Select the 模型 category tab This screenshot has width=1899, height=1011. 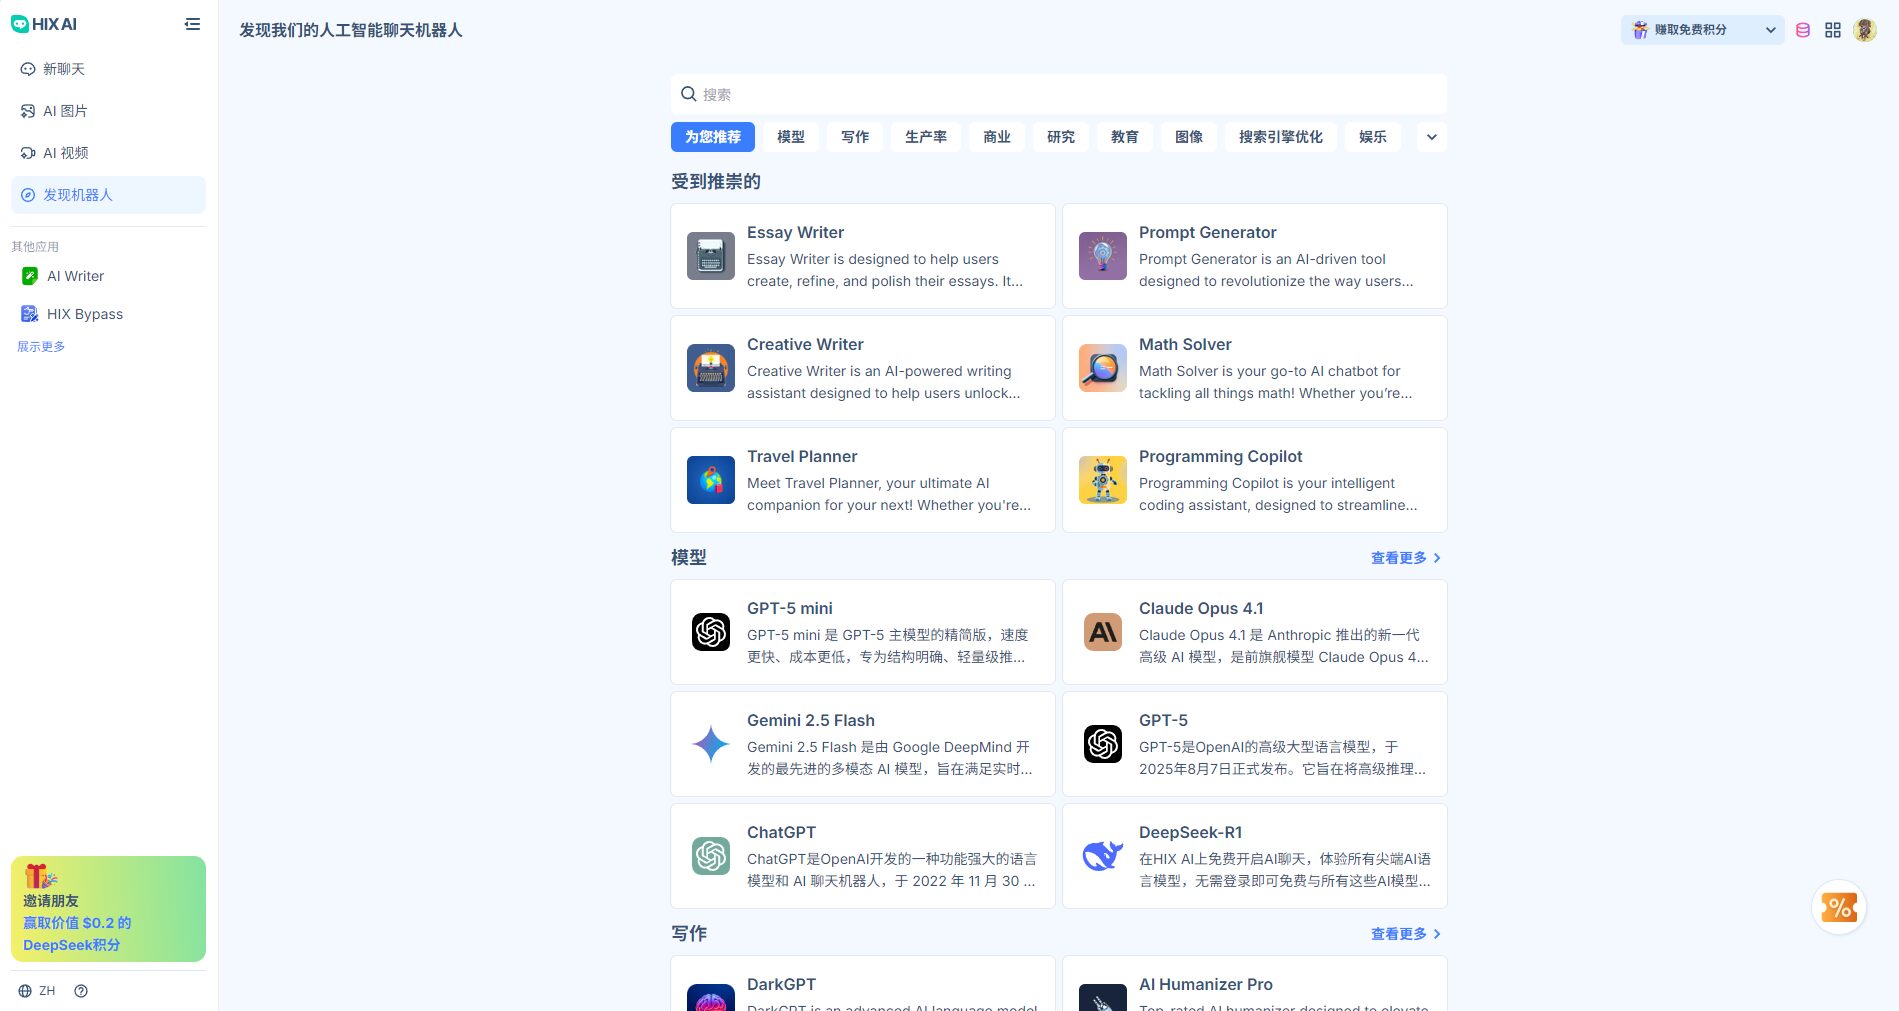click(x=791, y=137)
